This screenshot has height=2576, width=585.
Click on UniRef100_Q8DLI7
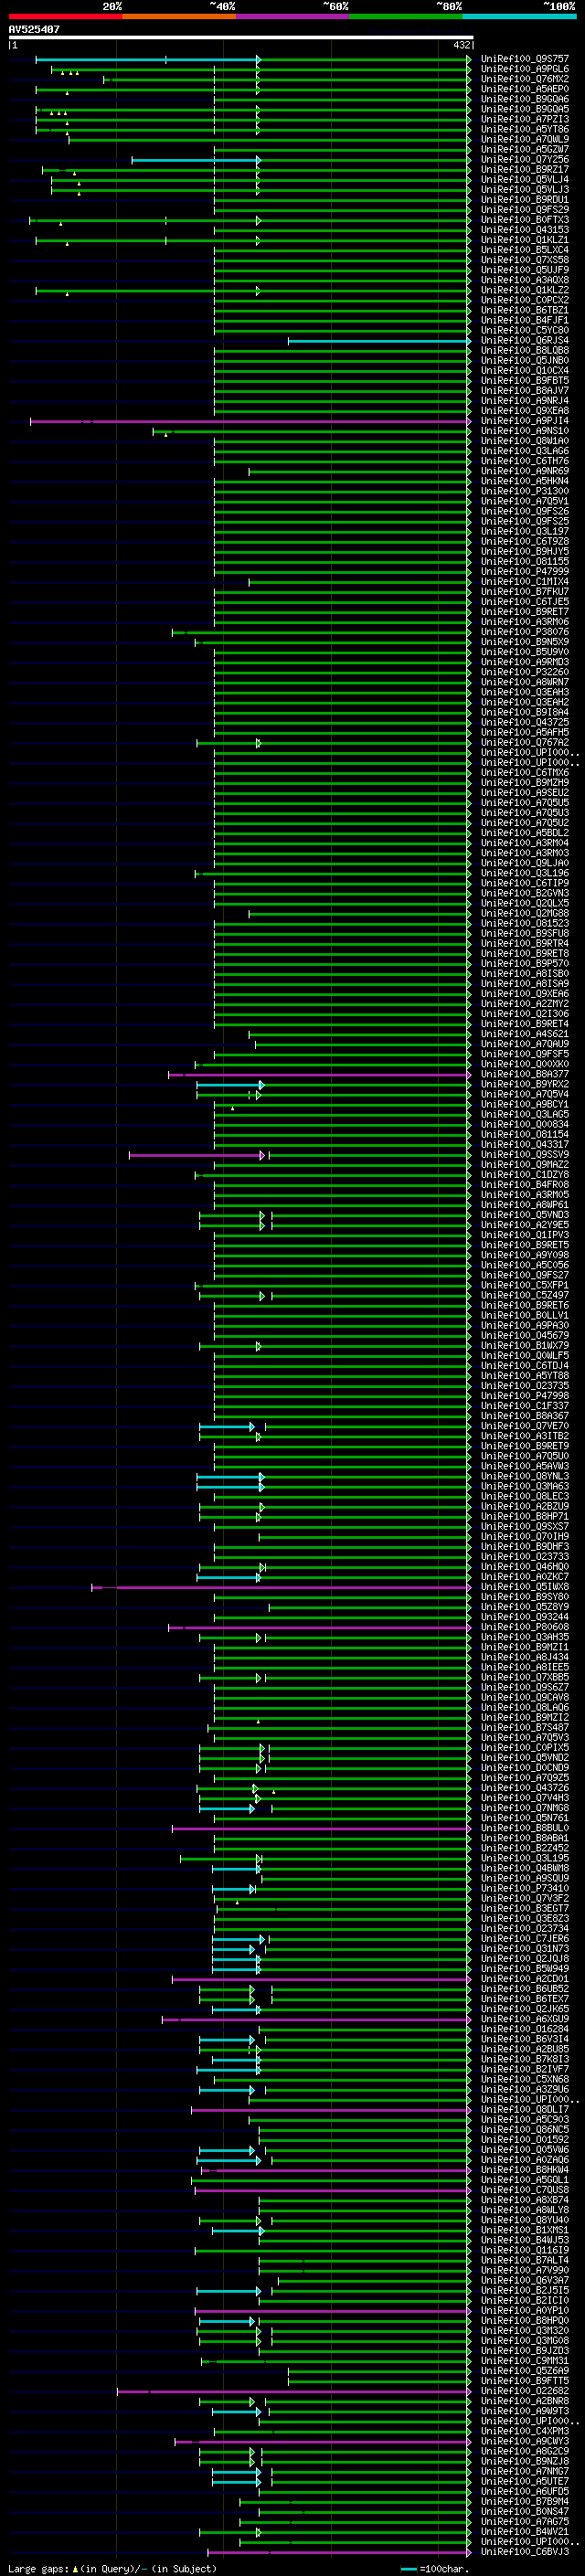[x=524, y=2110]
